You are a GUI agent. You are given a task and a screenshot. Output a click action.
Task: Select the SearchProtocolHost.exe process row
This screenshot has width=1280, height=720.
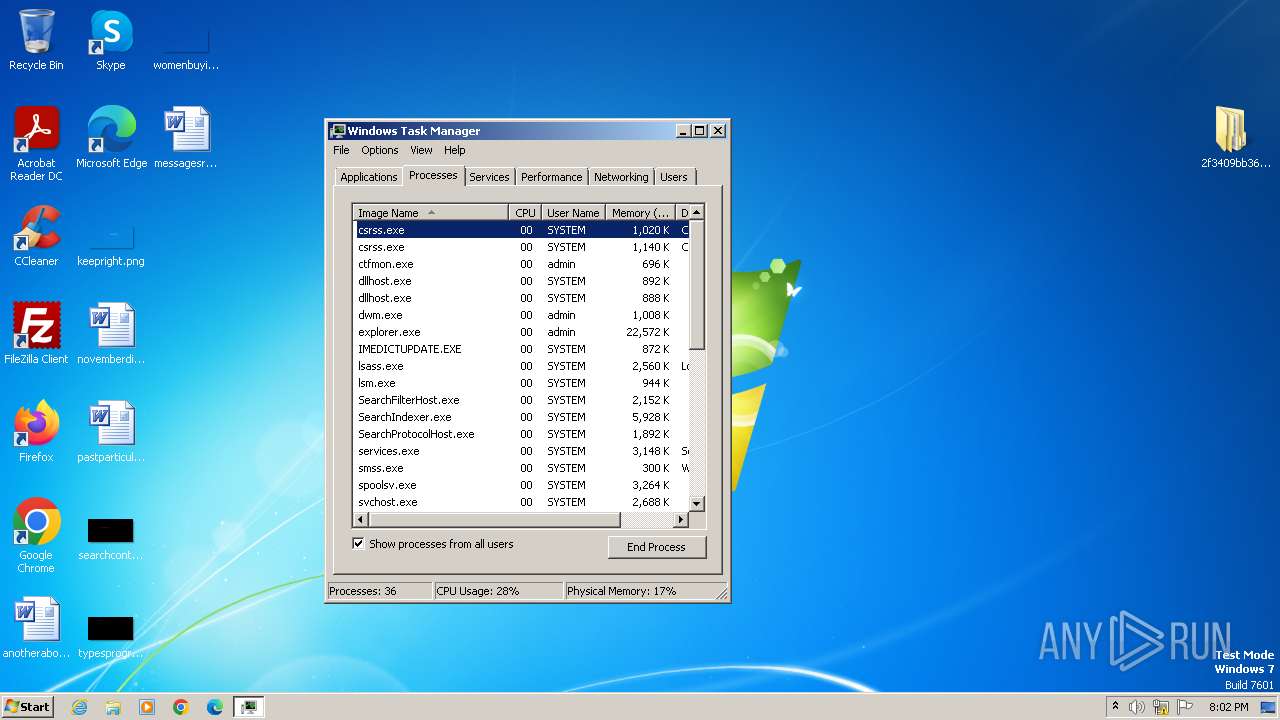point(521,434)
